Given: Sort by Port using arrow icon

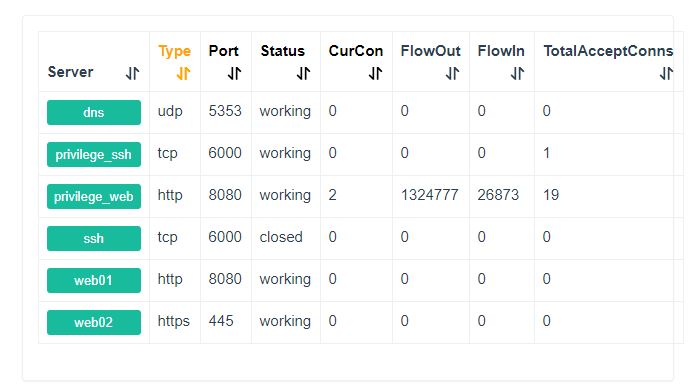Looking at the screenshot, I should [234, 73].
